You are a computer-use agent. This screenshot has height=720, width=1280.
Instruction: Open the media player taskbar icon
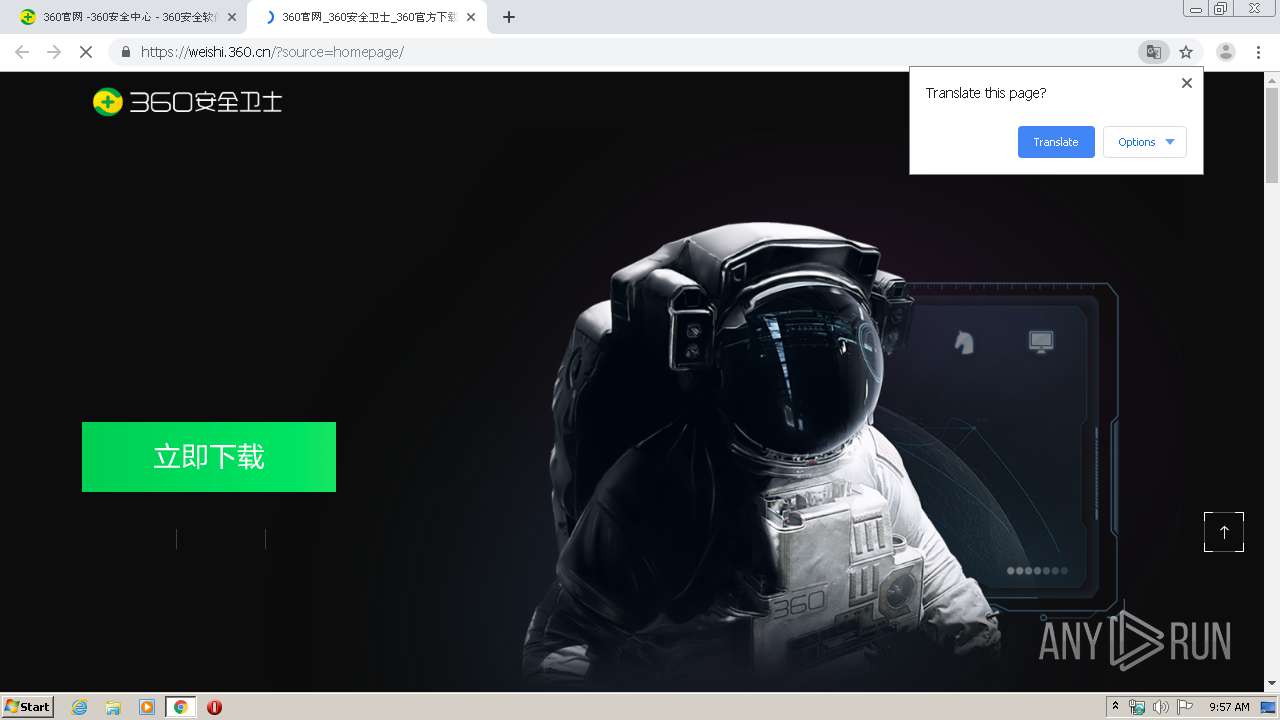[x=147, y=707]
